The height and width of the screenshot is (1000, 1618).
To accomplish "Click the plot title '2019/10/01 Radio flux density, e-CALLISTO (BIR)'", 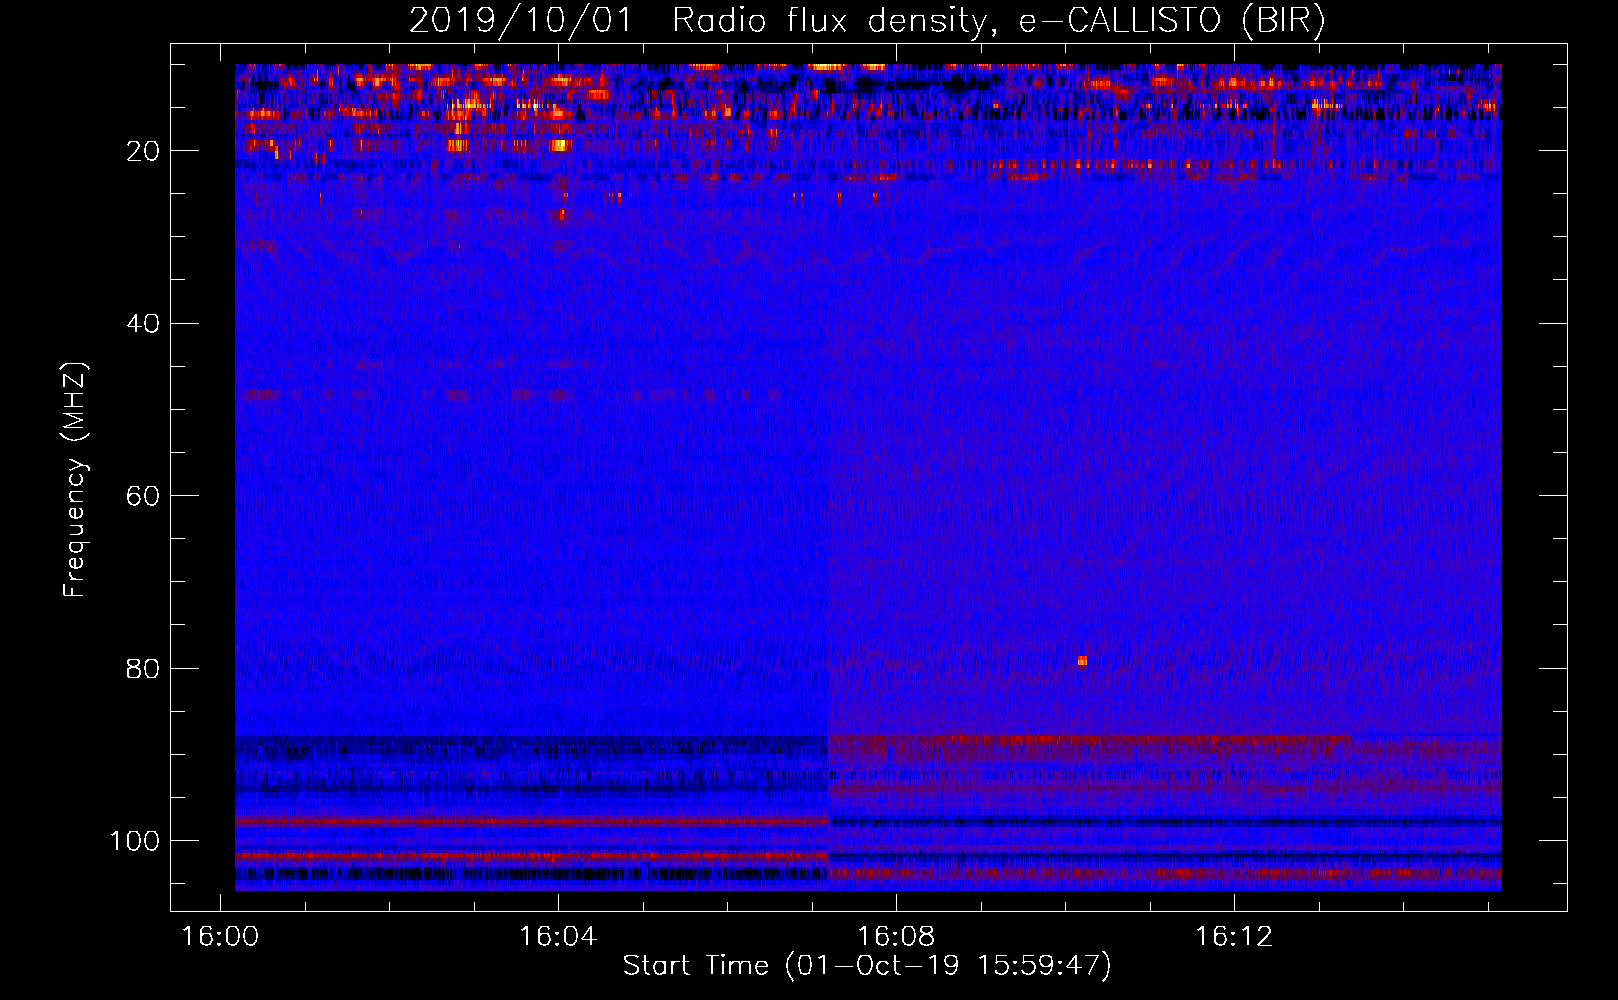I will 867,20.
